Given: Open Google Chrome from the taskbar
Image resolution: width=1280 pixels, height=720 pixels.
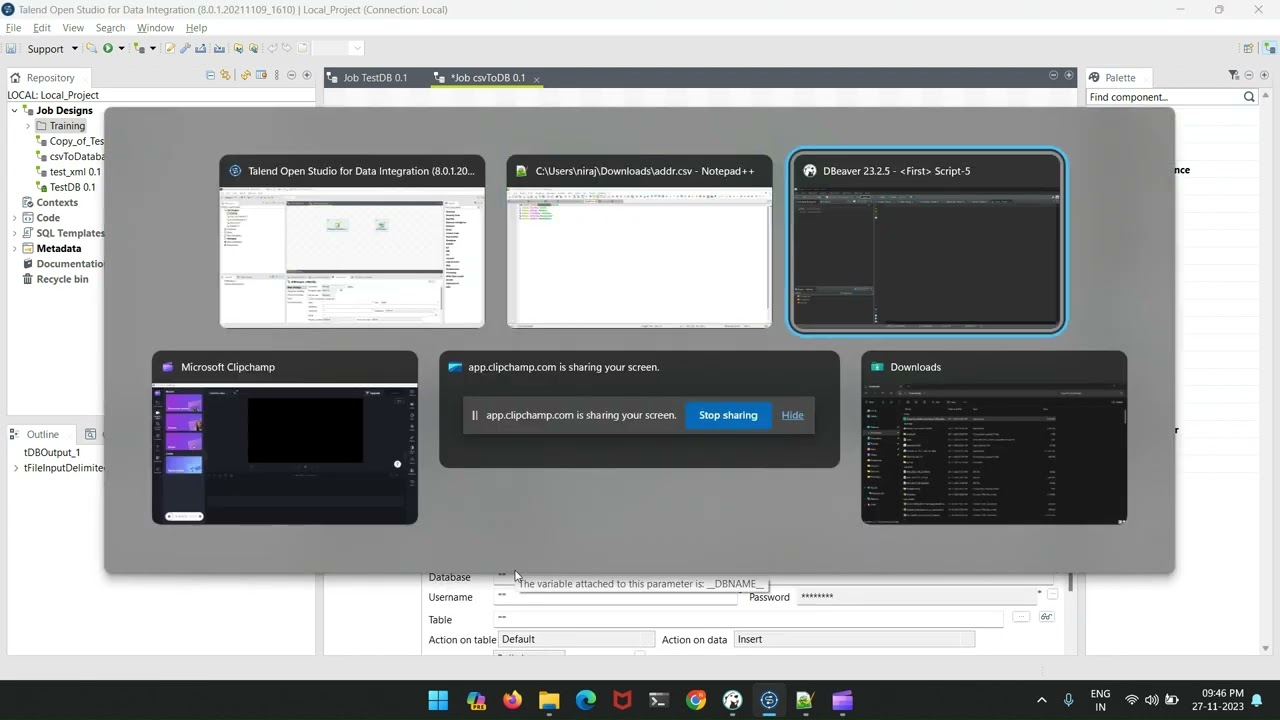Looking at the screenshot, I should coord(696,700).
